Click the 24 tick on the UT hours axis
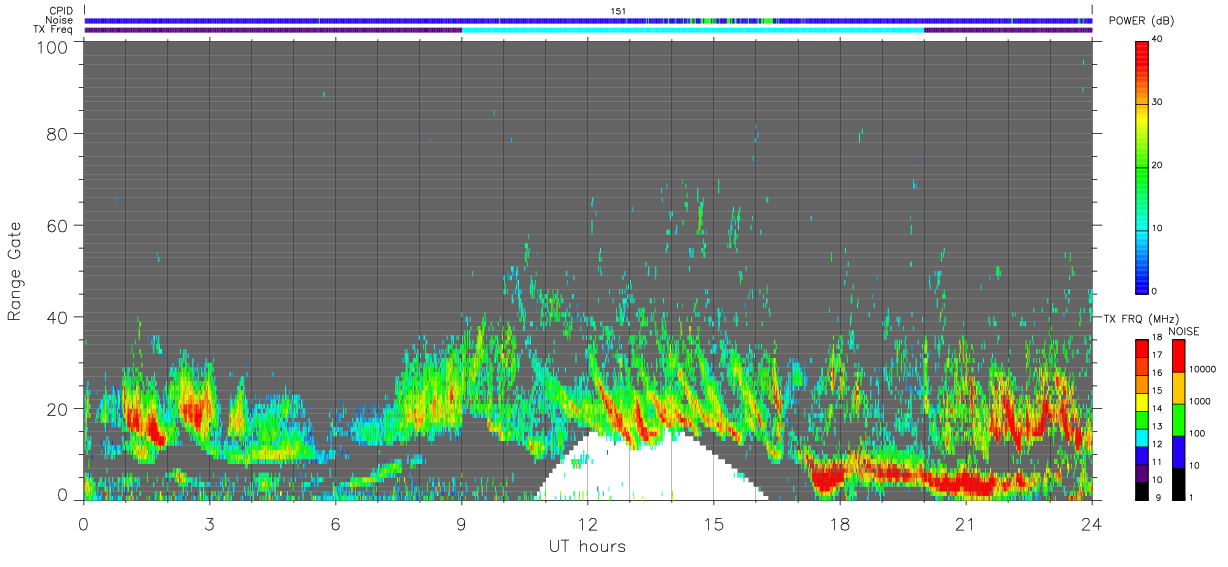 tap(1091, 523)
